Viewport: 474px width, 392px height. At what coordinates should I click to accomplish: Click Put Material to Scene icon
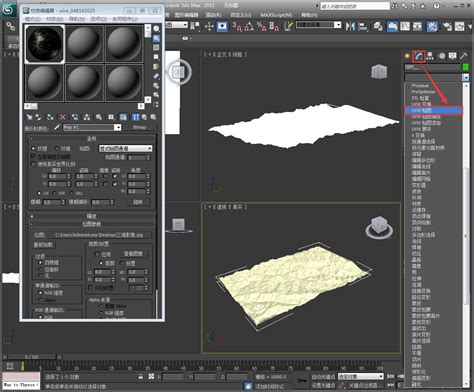38,117
